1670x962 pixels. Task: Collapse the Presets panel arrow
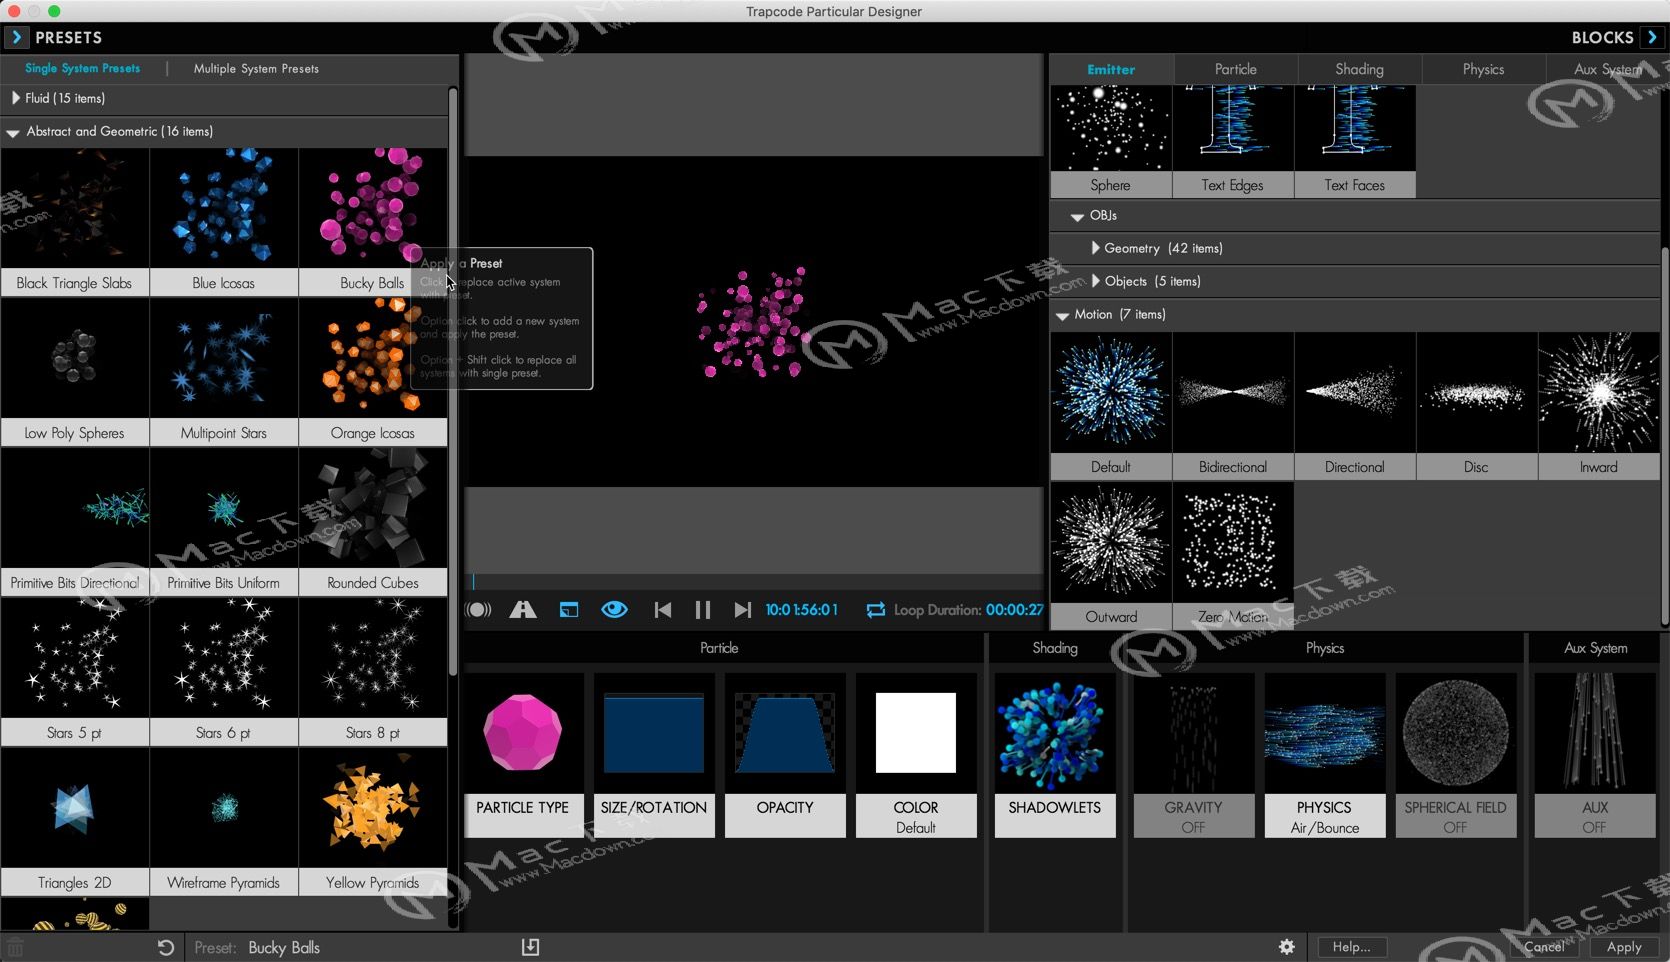pyautogui.click(x=16, y=37)
